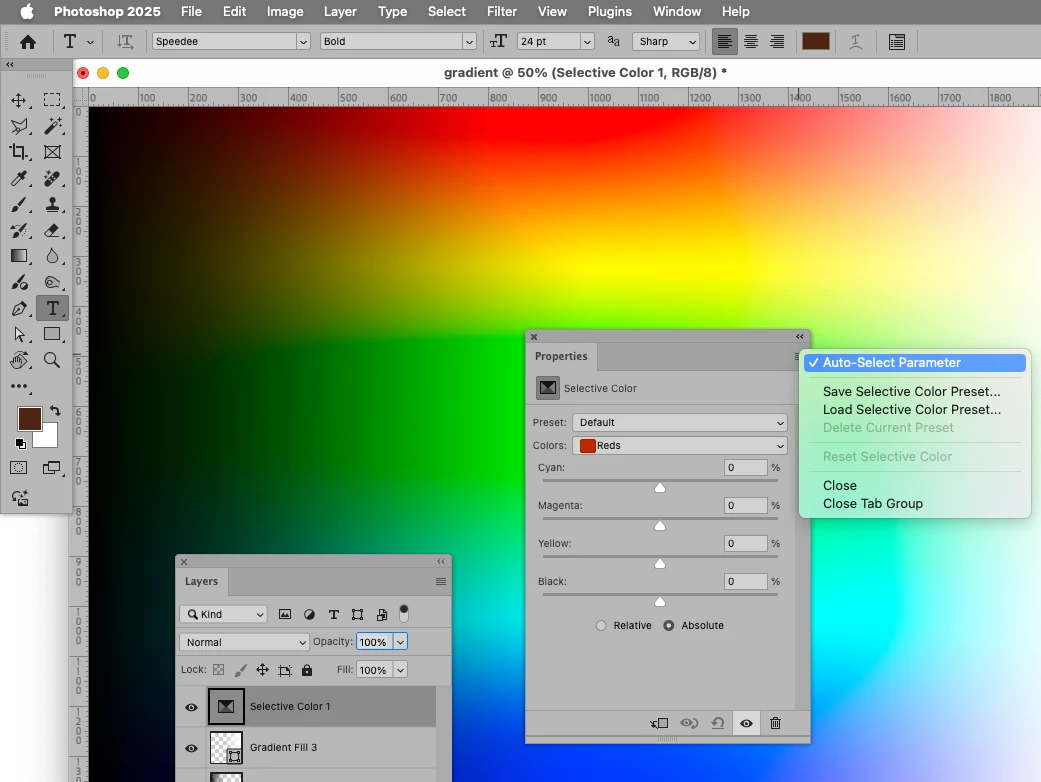Image resolution: width=1041 pixels, height=782 pixels.
Task: Choose Close Tab Group
Action: (x=872, y=504)
